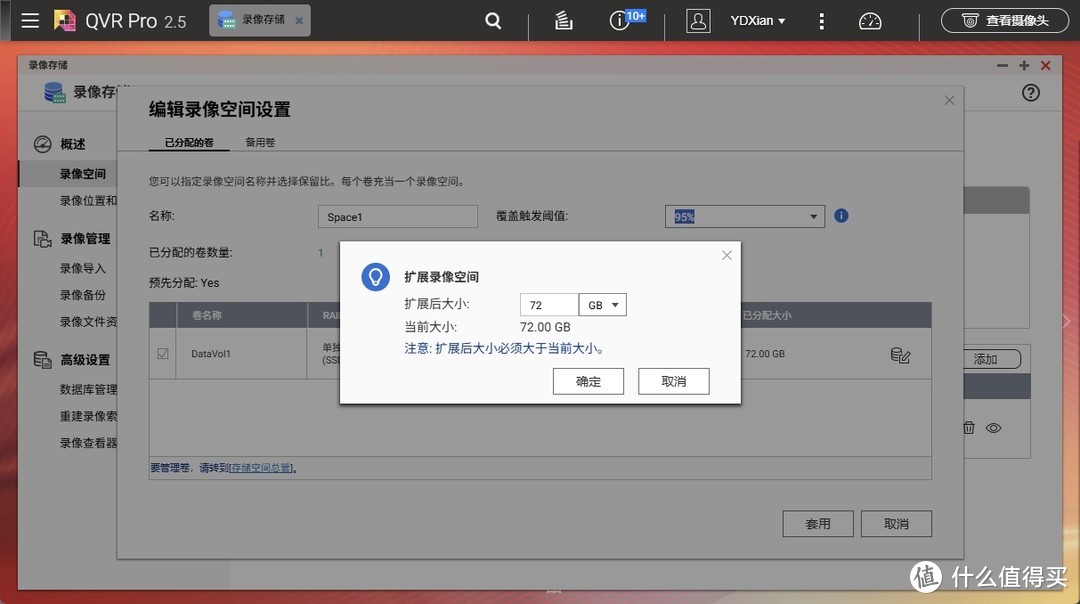
Task: Toggle the DataVol1 volume checkbox
Action: (162, 355)
